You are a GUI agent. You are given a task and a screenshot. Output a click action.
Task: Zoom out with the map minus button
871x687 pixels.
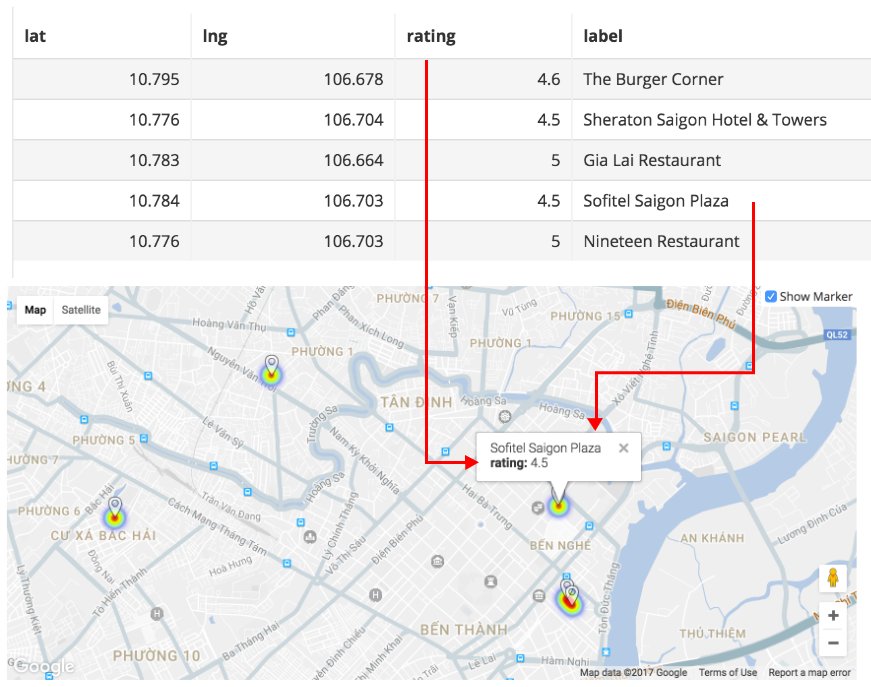833,643
